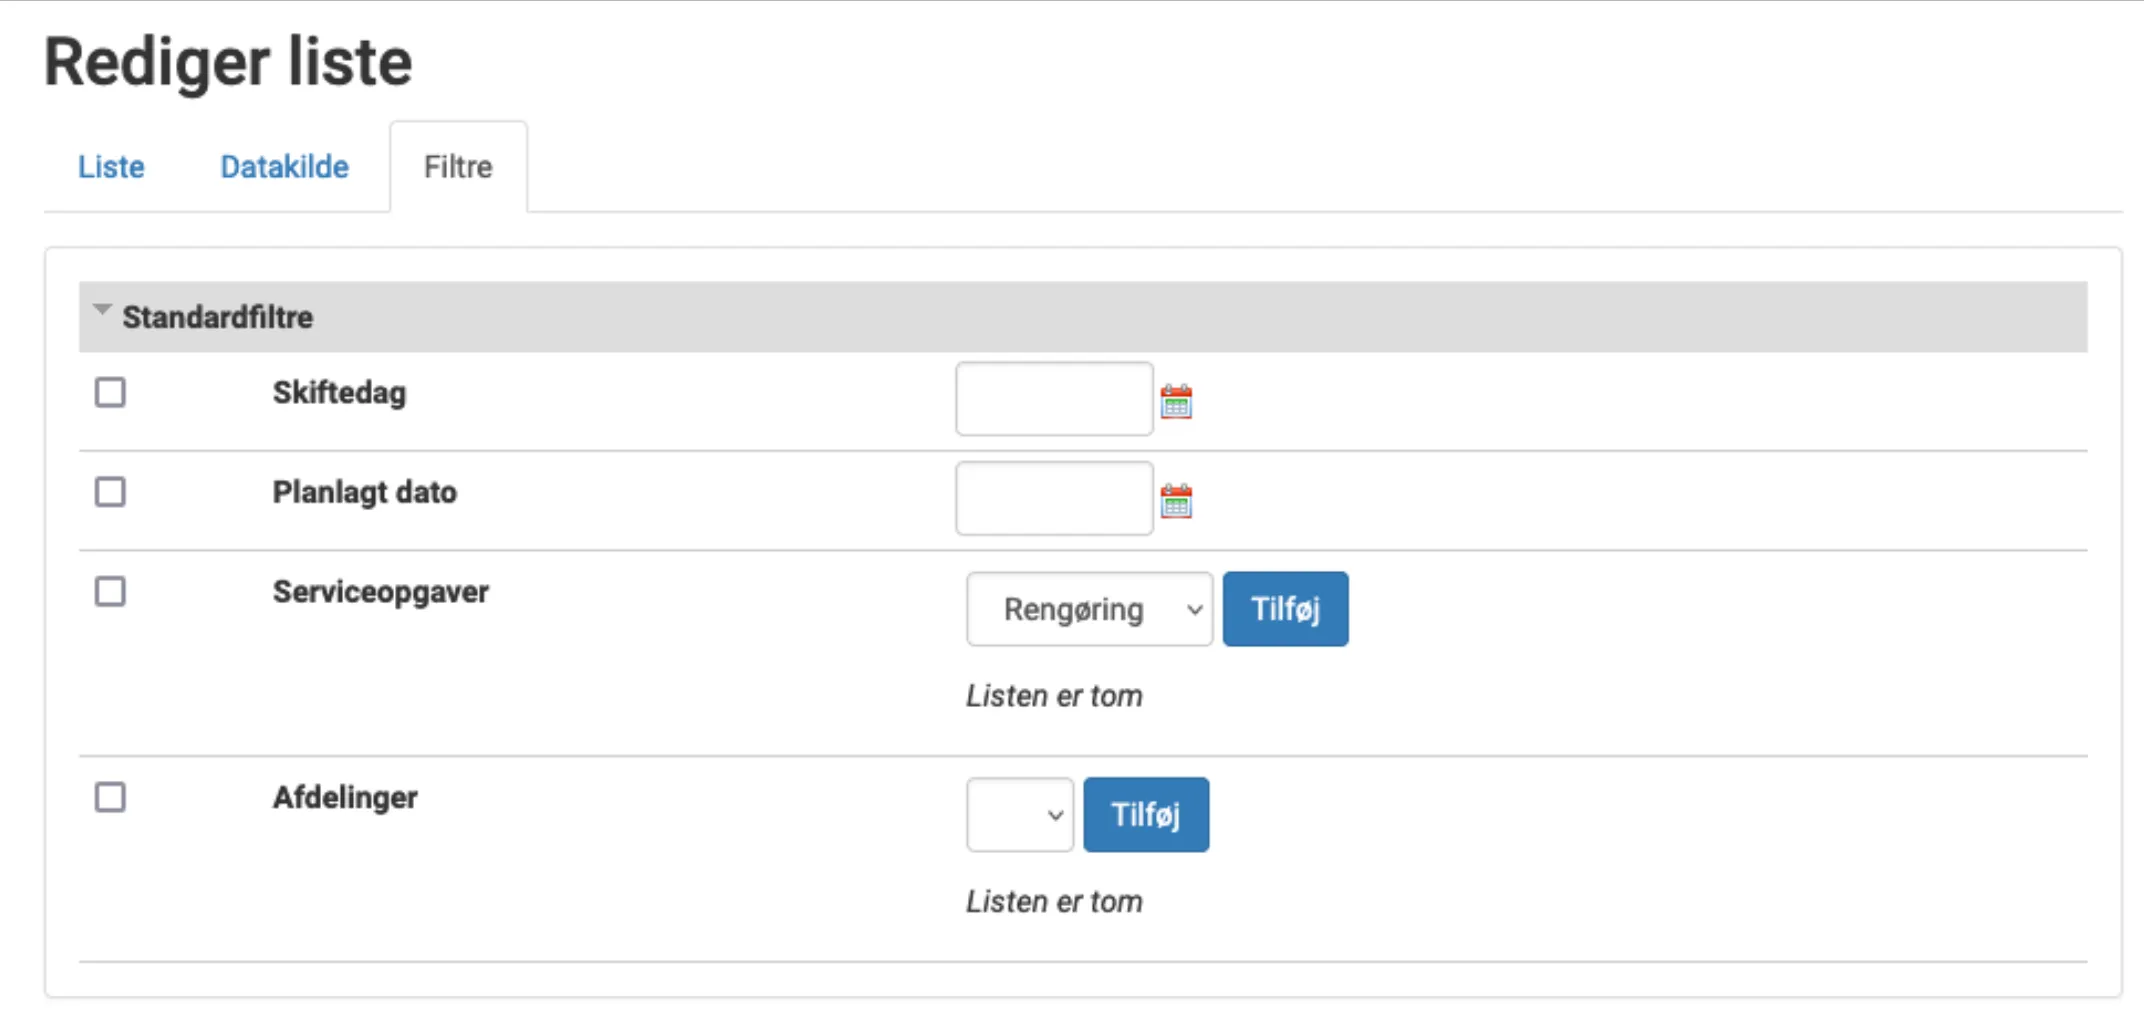This screenshot has height=1020, width=2144.
Task: Toggle the Serviceopgaver filter checkbox
Action: tap(110, 592)
